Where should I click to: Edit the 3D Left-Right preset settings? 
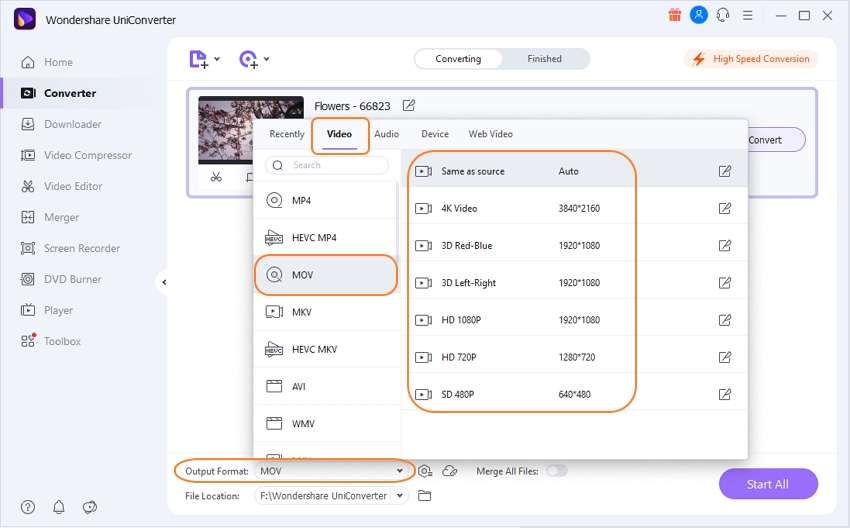[x=725, y=282]
